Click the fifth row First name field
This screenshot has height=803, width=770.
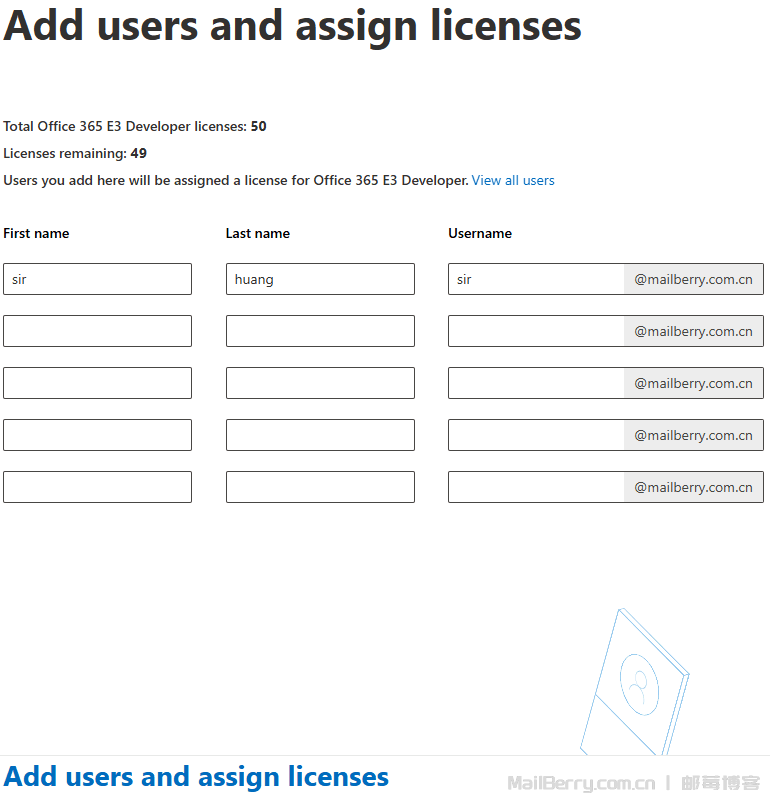[97, 487]
